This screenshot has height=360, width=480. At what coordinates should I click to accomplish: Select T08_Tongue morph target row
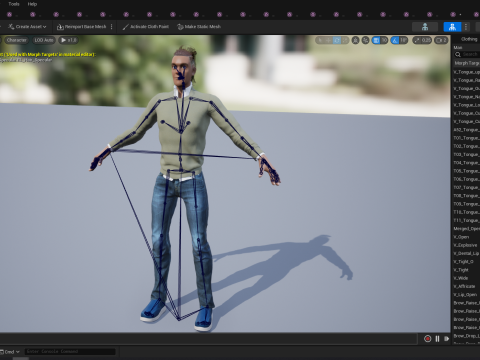point(466,196)
